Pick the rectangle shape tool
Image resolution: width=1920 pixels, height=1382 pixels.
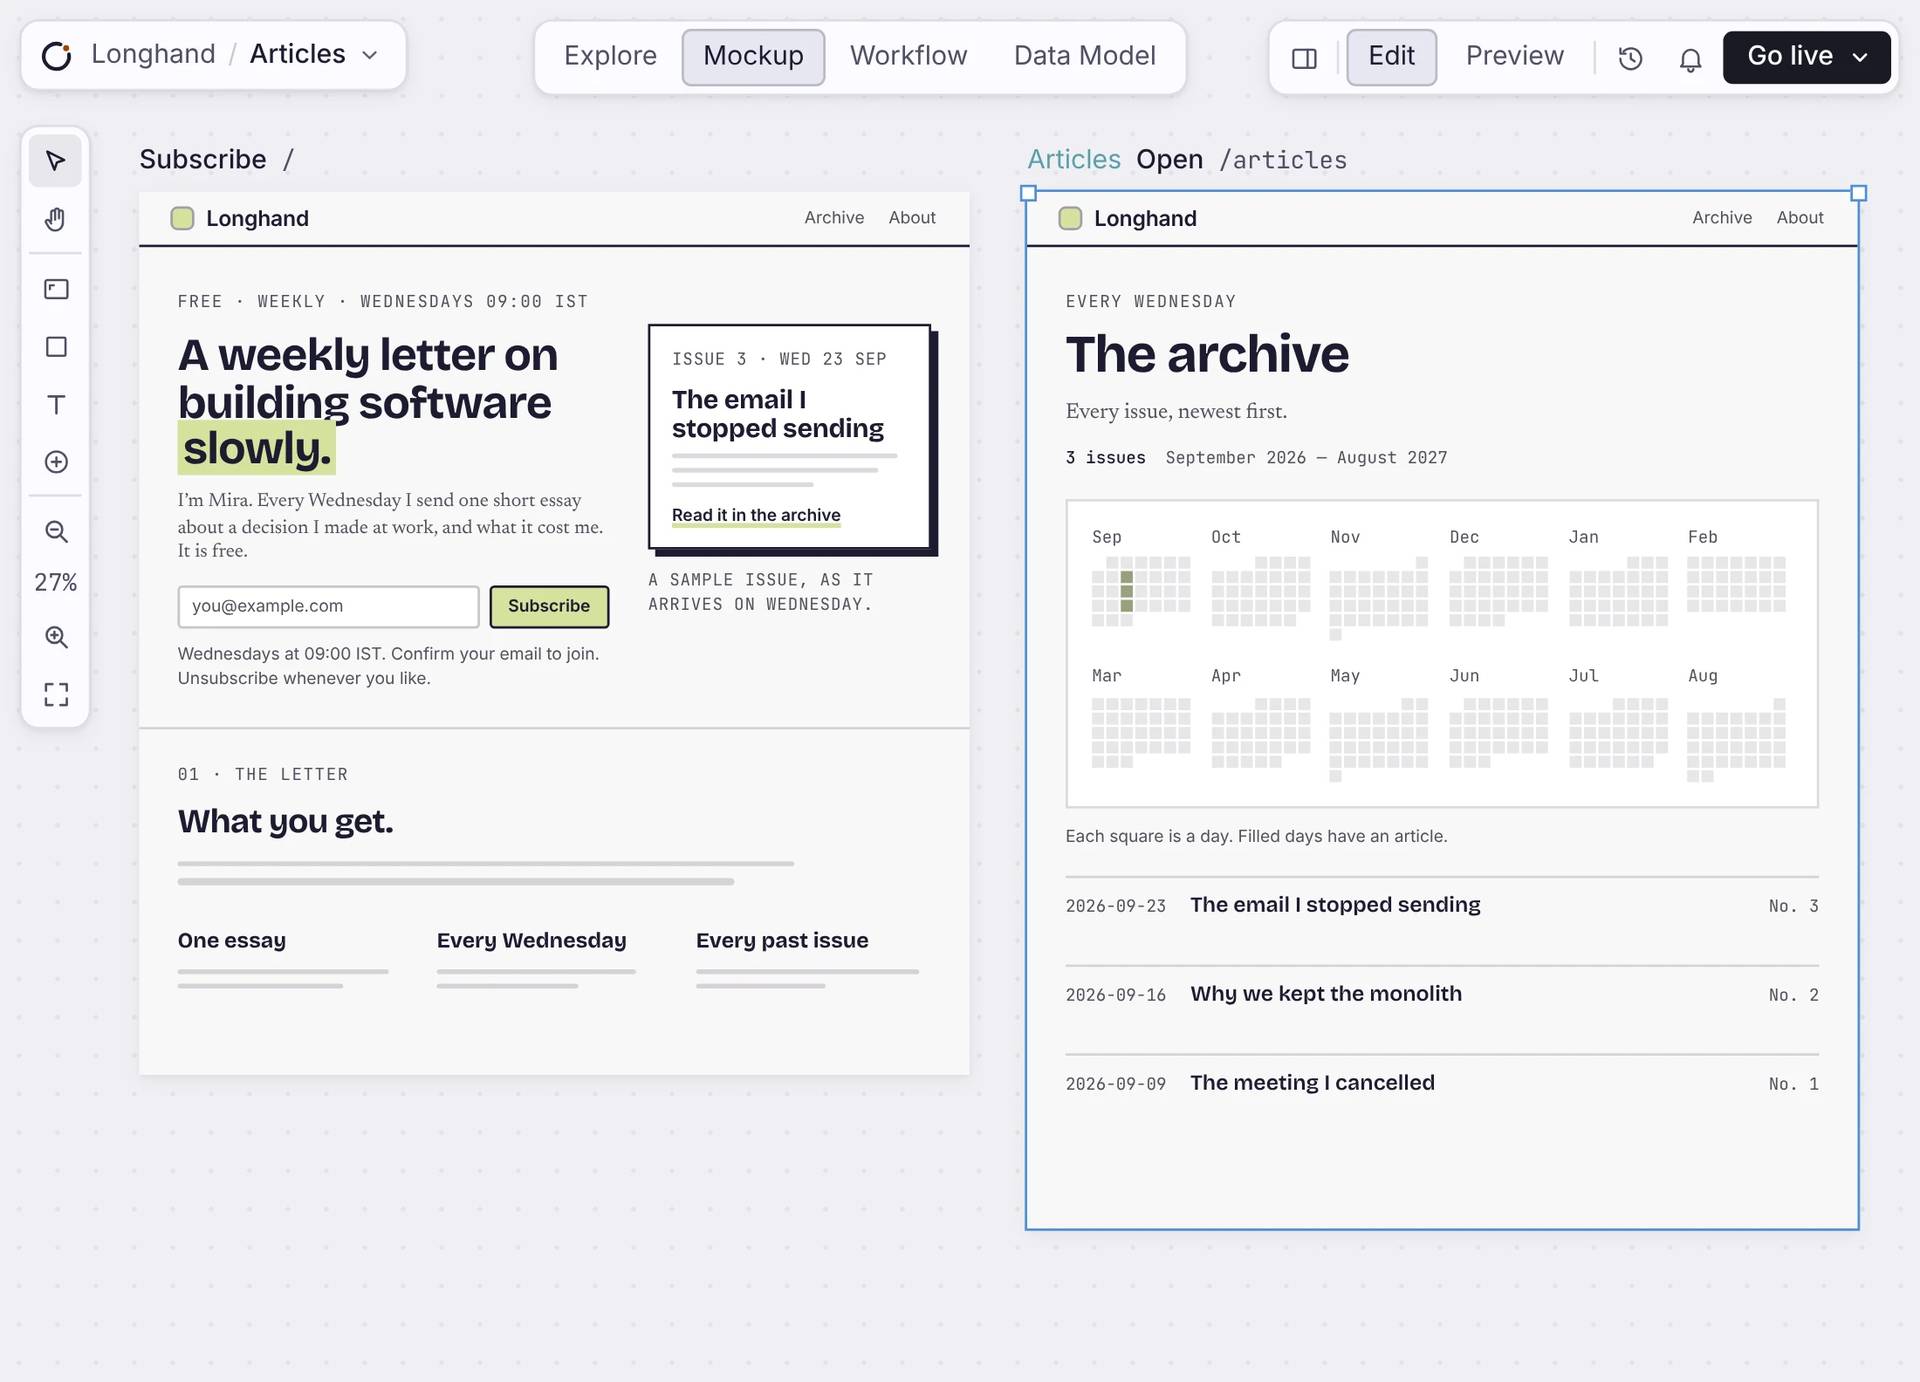click(x=56, y=347)
